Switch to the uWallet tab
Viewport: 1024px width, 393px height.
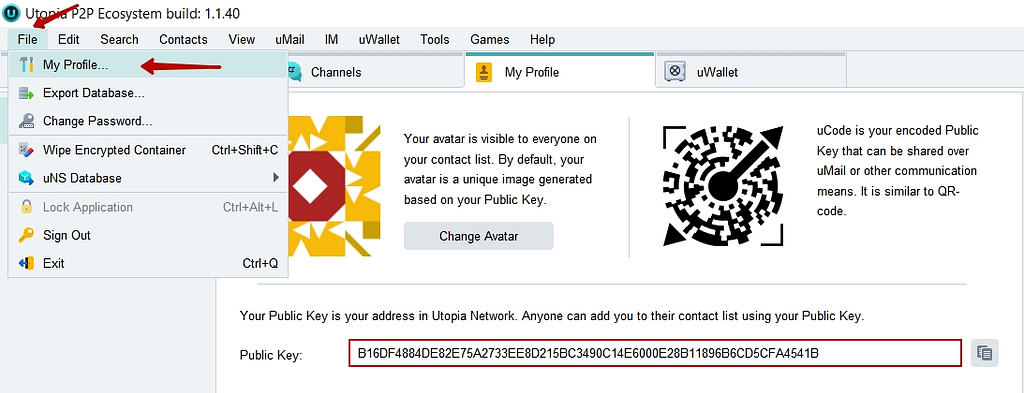click(751, 71)
